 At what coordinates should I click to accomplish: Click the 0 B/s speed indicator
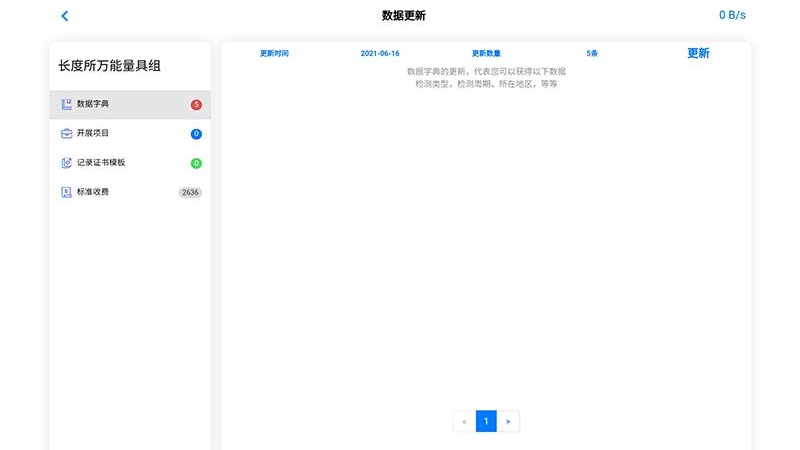click(x=732, y=15)
